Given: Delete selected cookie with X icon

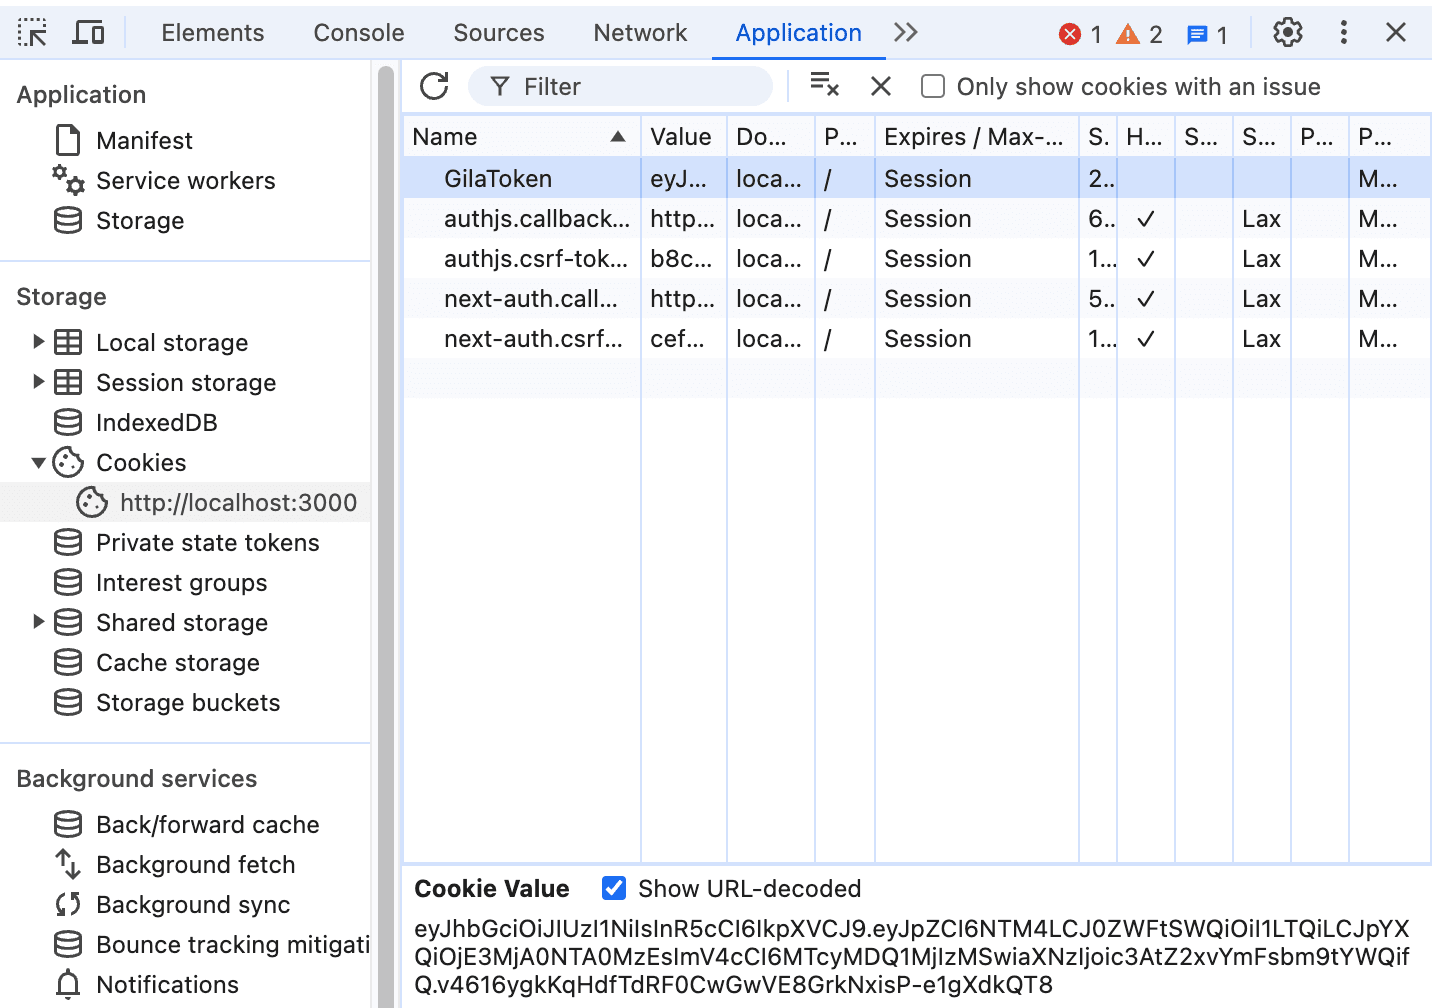Looking at the screenshot, I should [881, 87].
